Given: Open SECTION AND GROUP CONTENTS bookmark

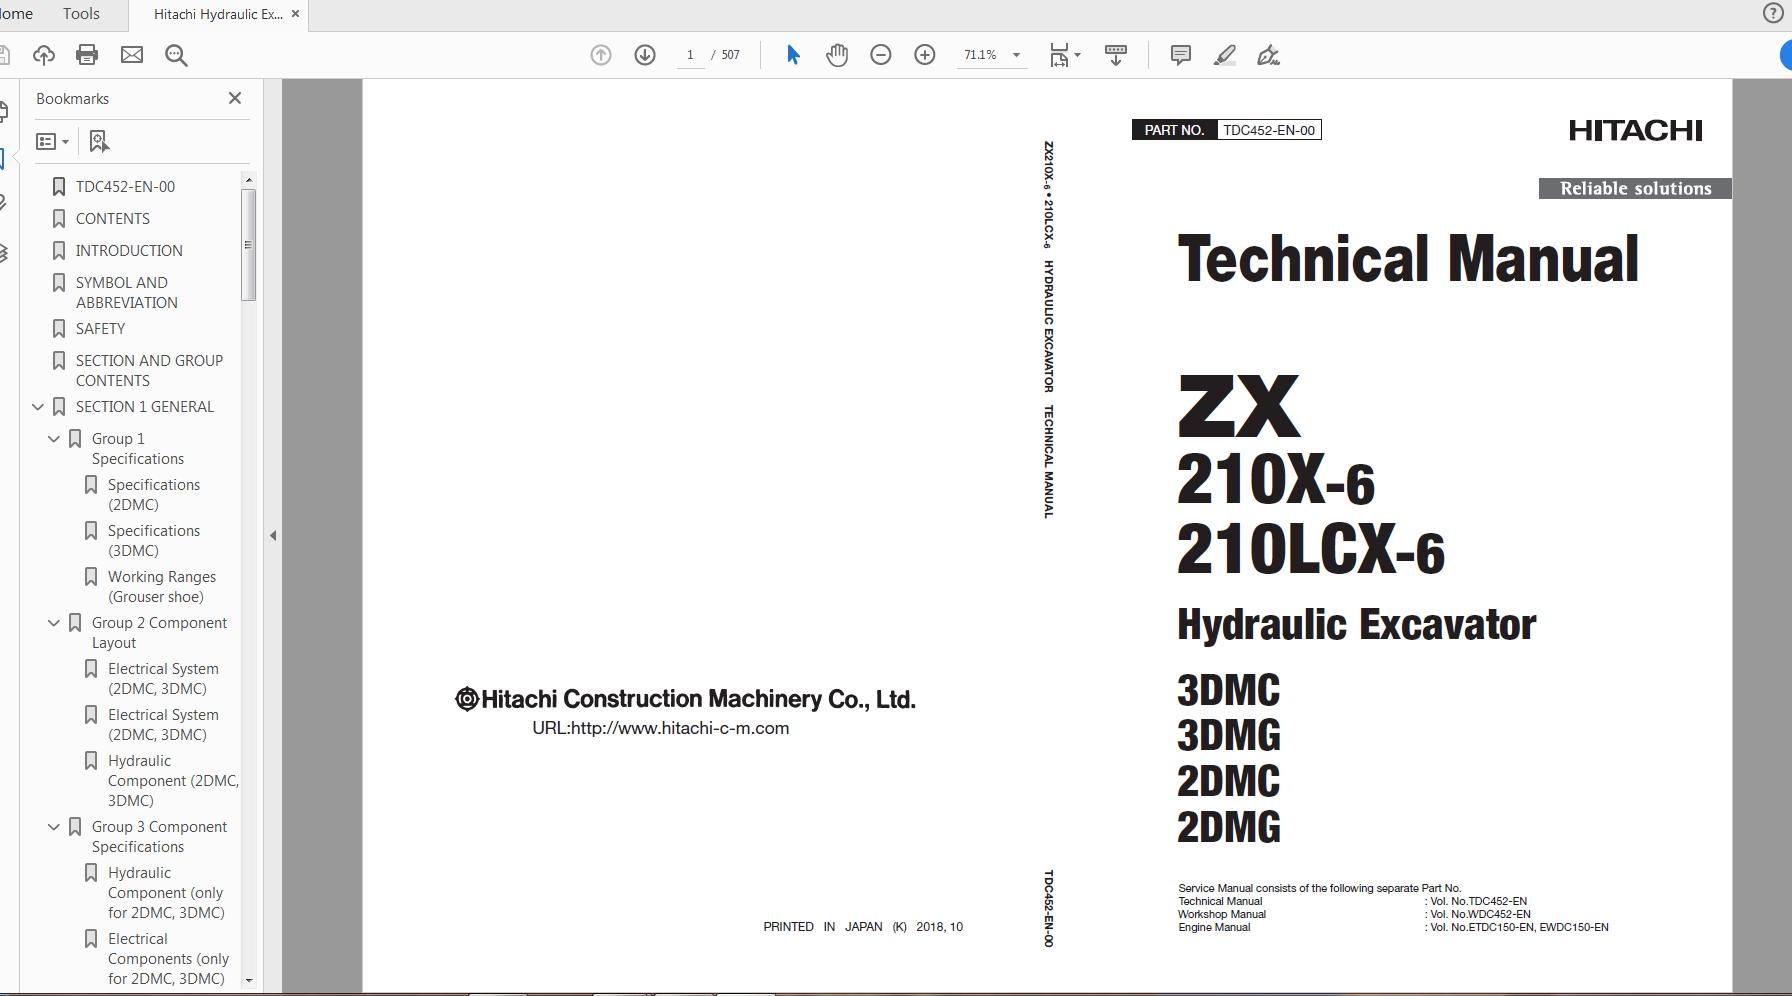Looking at the screenshot, I should pos(150,371).
